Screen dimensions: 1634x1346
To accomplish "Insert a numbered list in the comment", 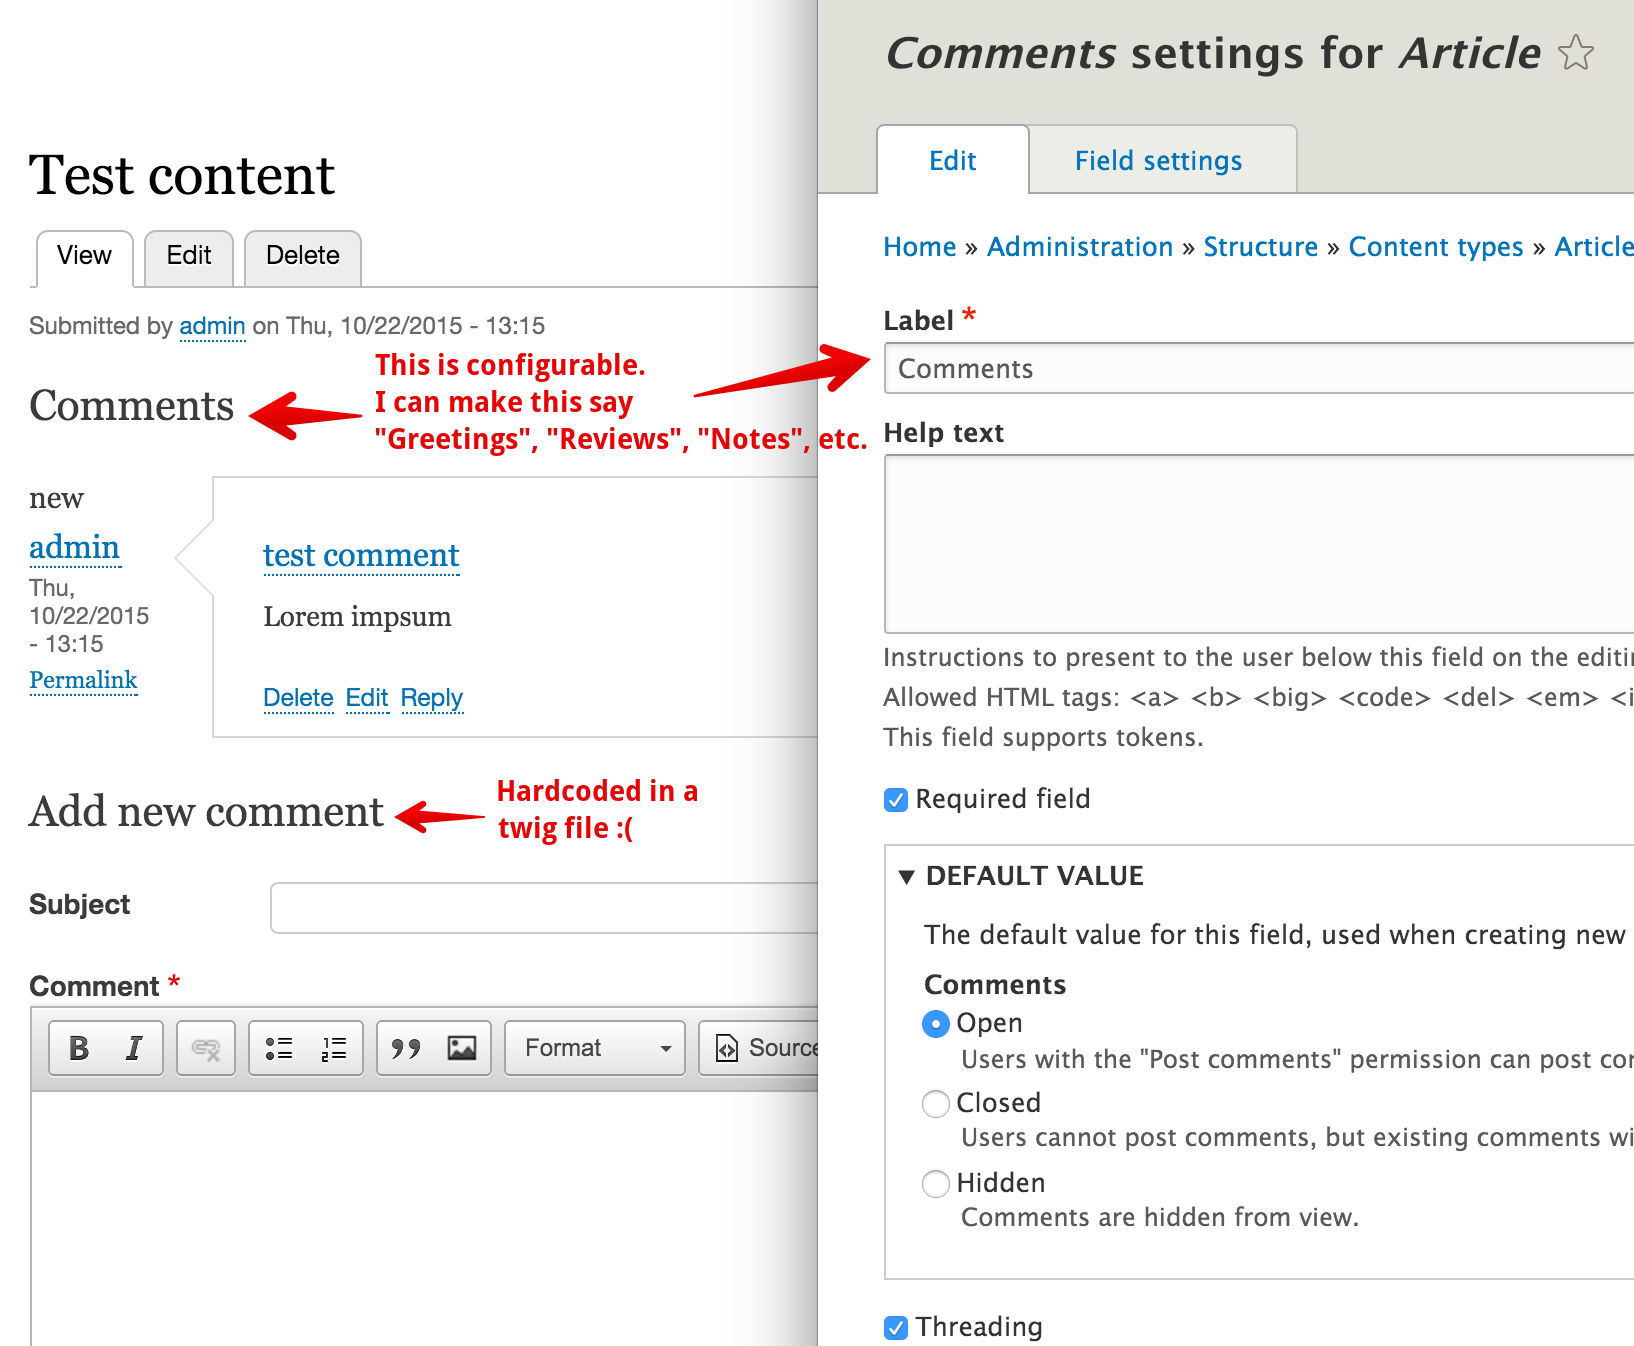I will coord(332,1047).
